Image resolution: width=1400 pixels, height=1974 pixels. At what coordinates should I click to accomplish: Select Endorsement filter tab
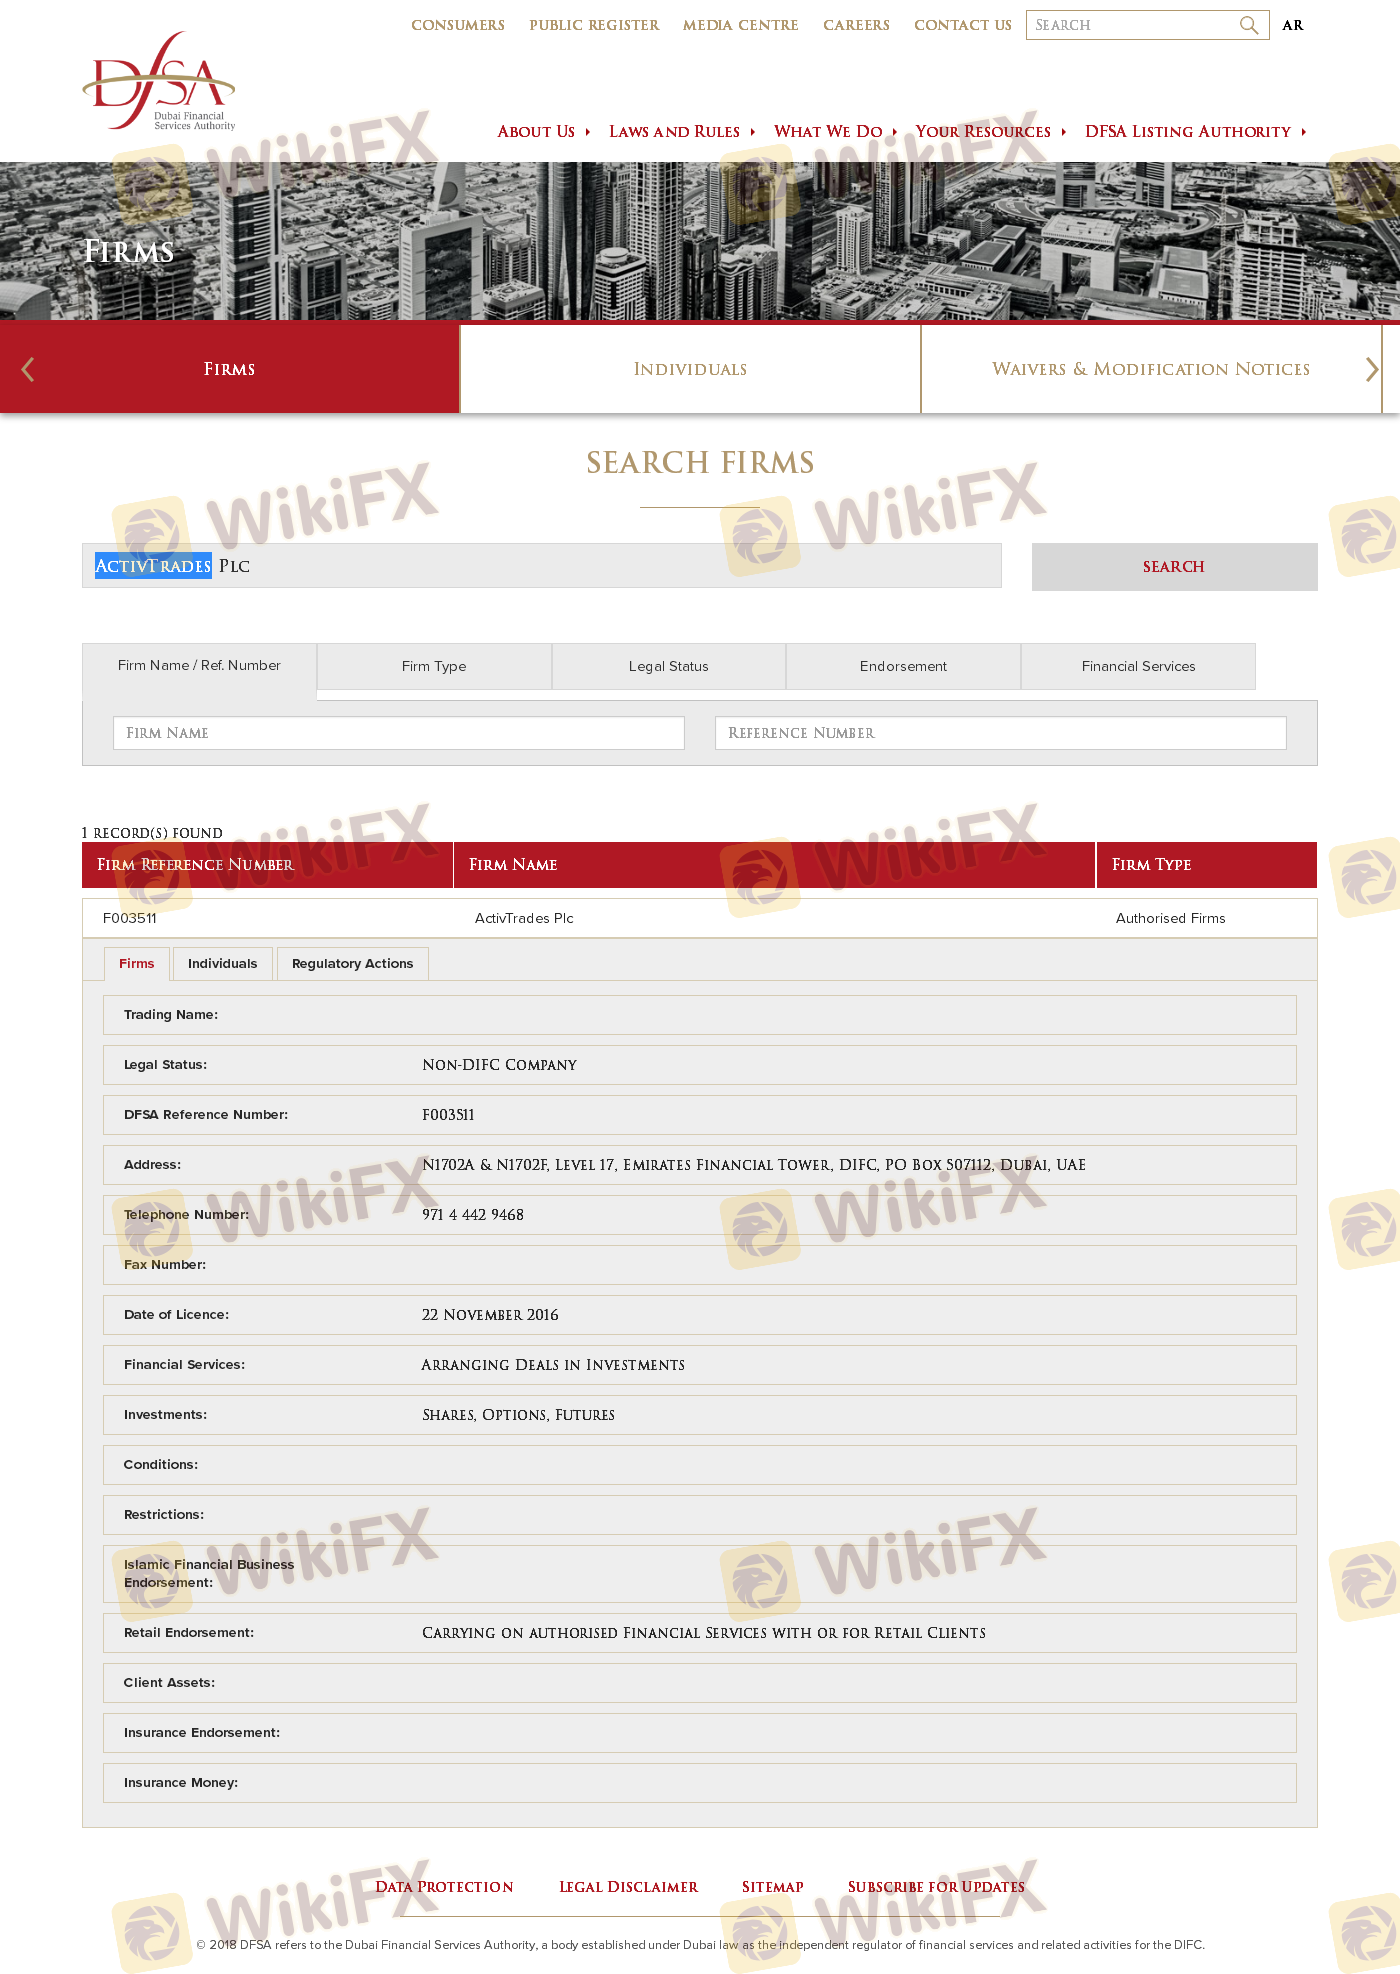tap(903, 666)
